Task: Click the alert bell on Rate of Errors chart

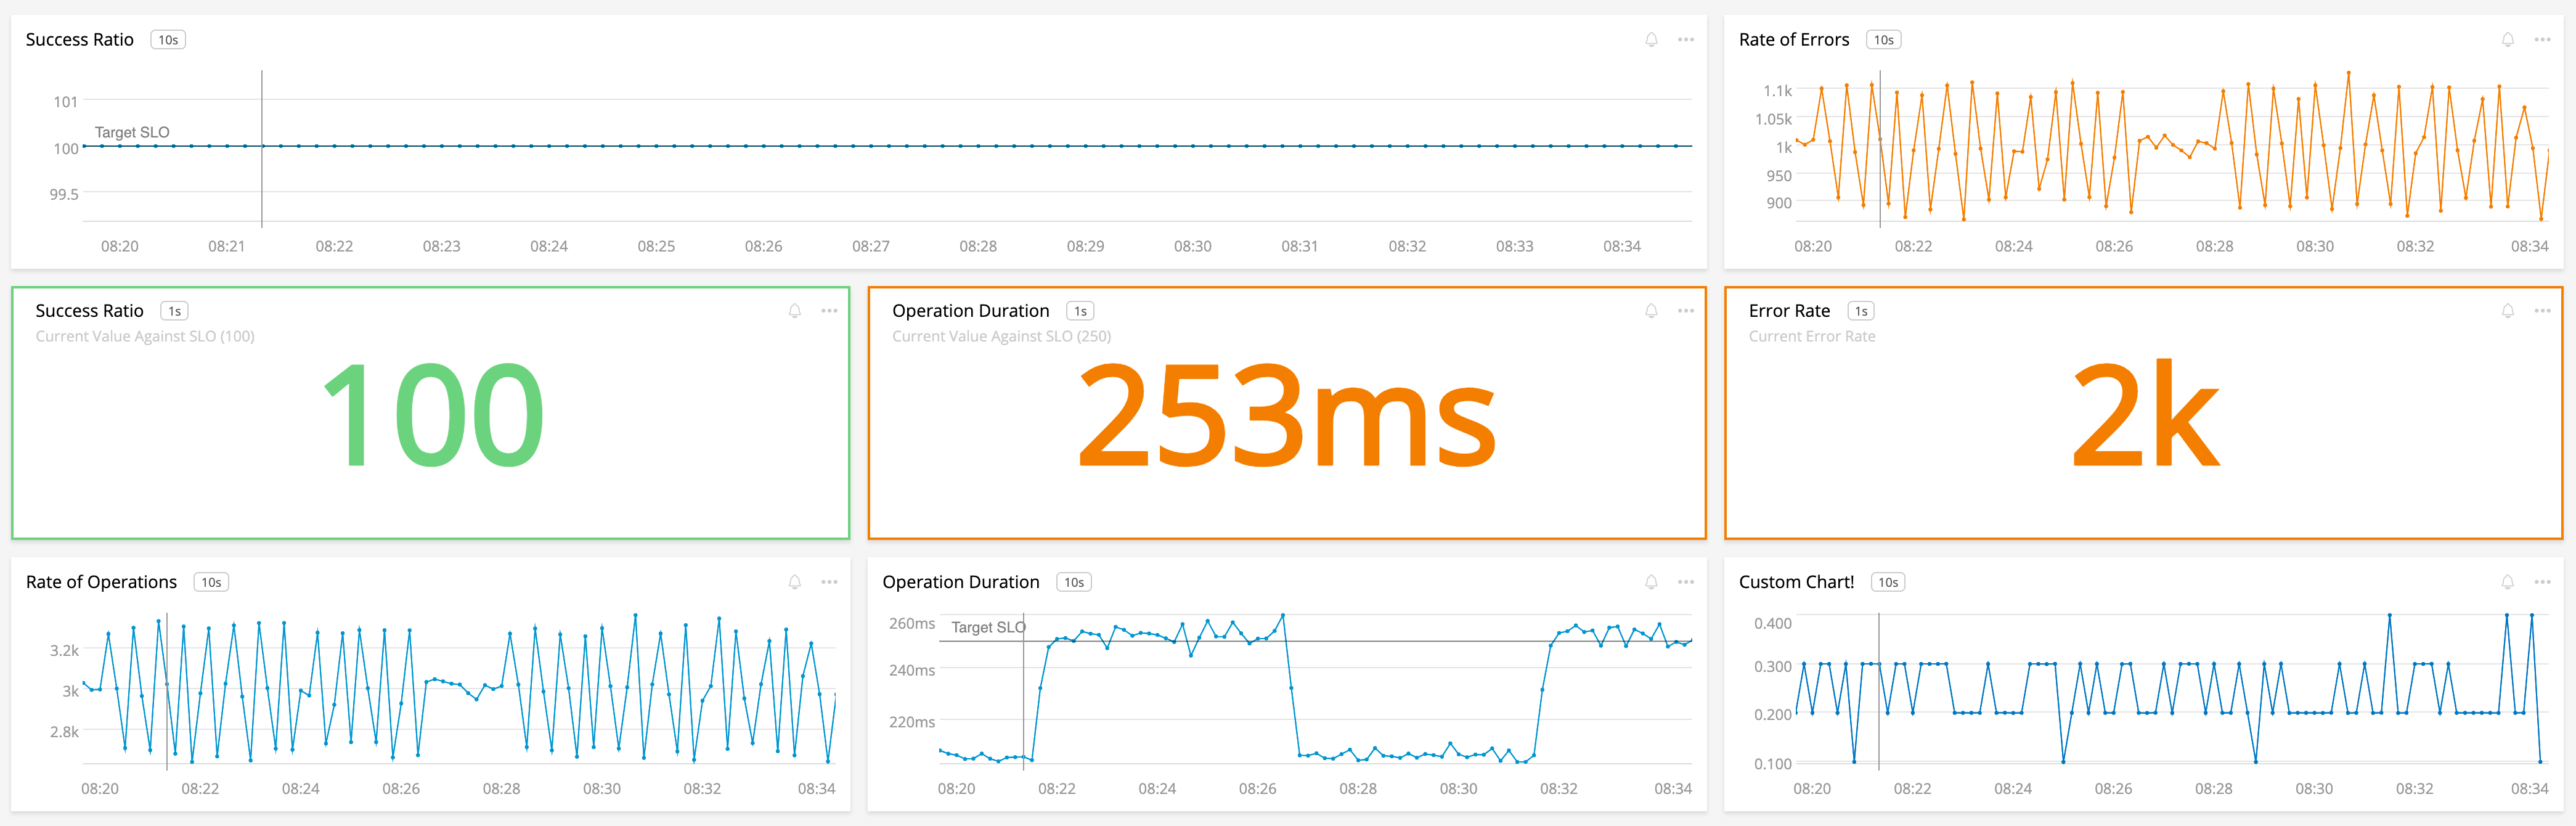Action: coord(2507,40)
